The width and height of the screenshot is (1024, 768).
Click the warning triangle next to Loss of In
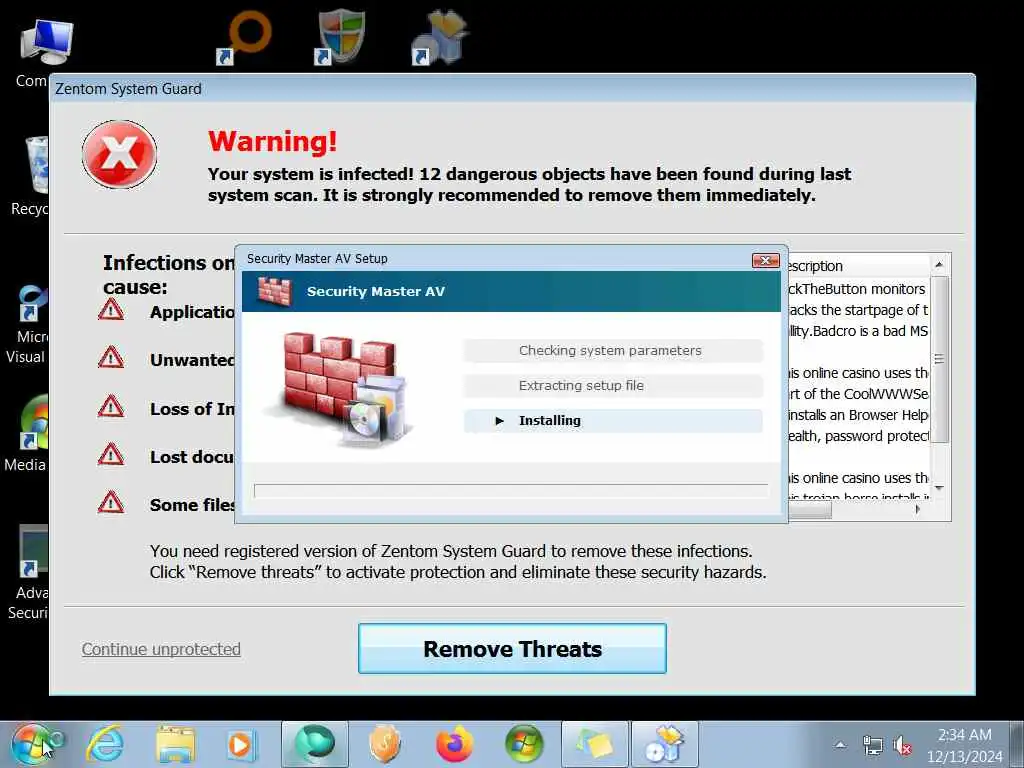tap(111, 407)
